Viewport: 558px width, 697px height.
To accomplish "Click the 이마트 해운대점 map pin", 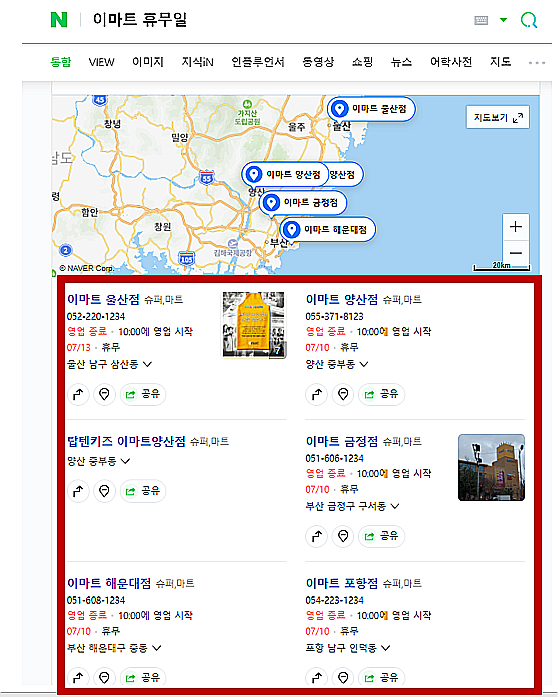I will point(327,229).
